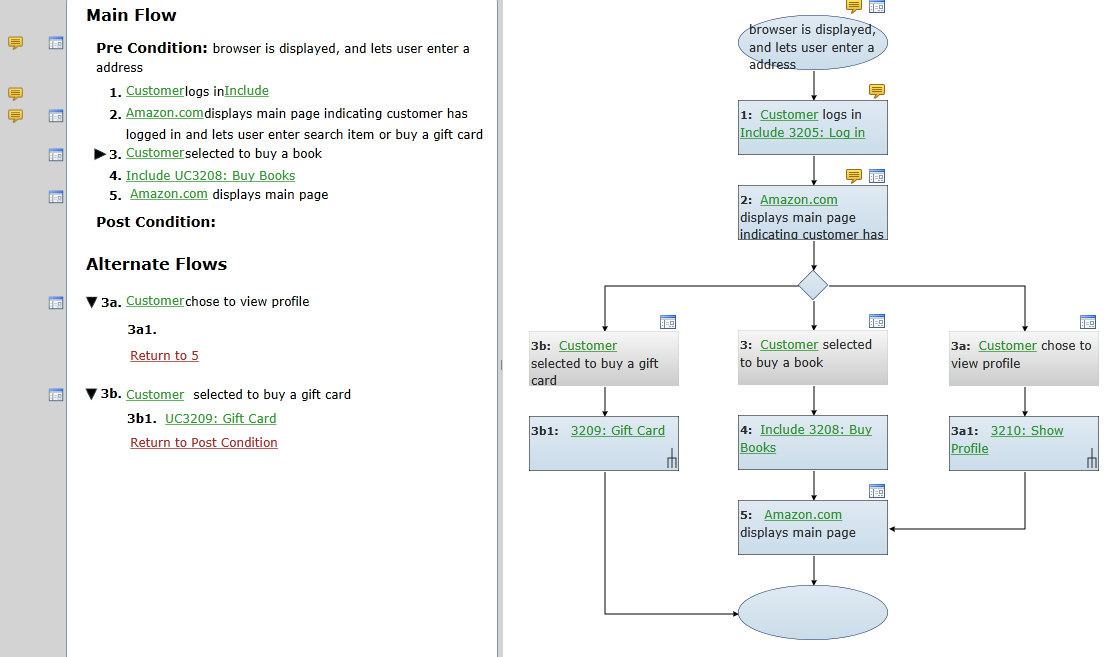Click comment icon beside Pre Condition row

click(x=15, y=43)
